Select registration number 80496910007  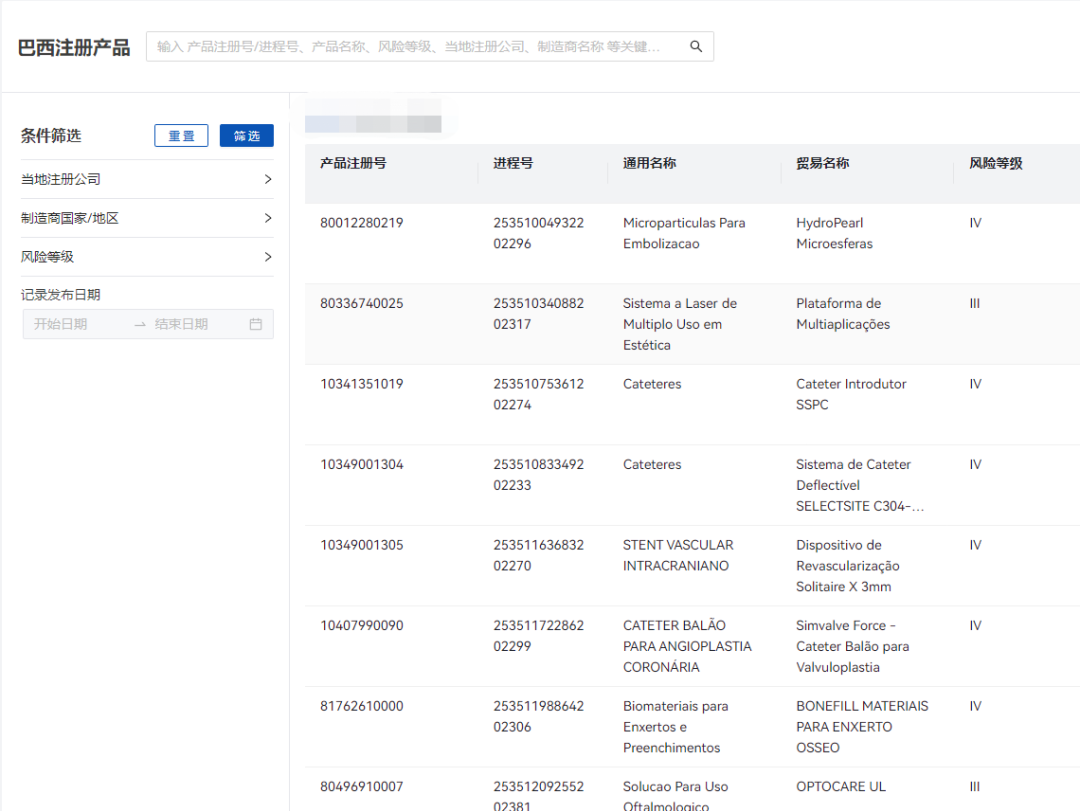click(x=362, y=787)
